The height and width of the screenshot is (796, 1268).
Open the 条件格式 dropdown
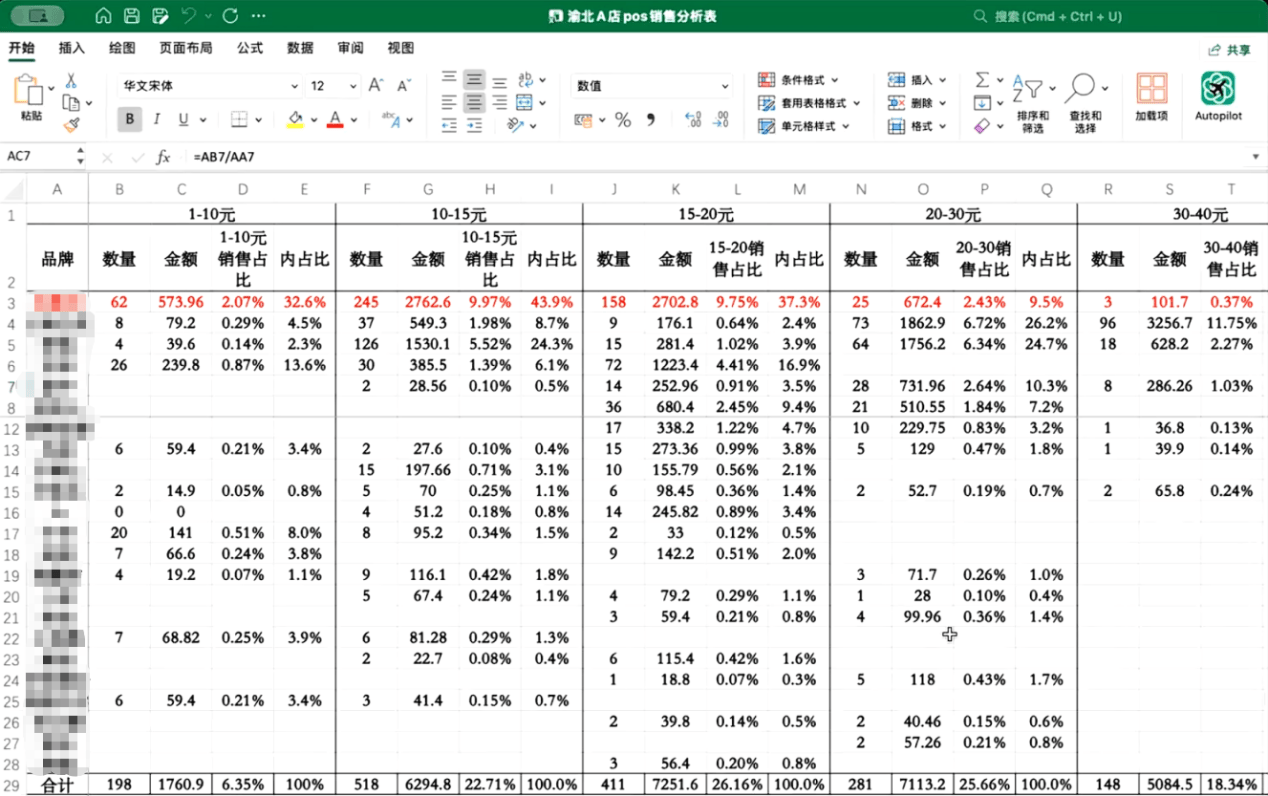click(798, 80)
